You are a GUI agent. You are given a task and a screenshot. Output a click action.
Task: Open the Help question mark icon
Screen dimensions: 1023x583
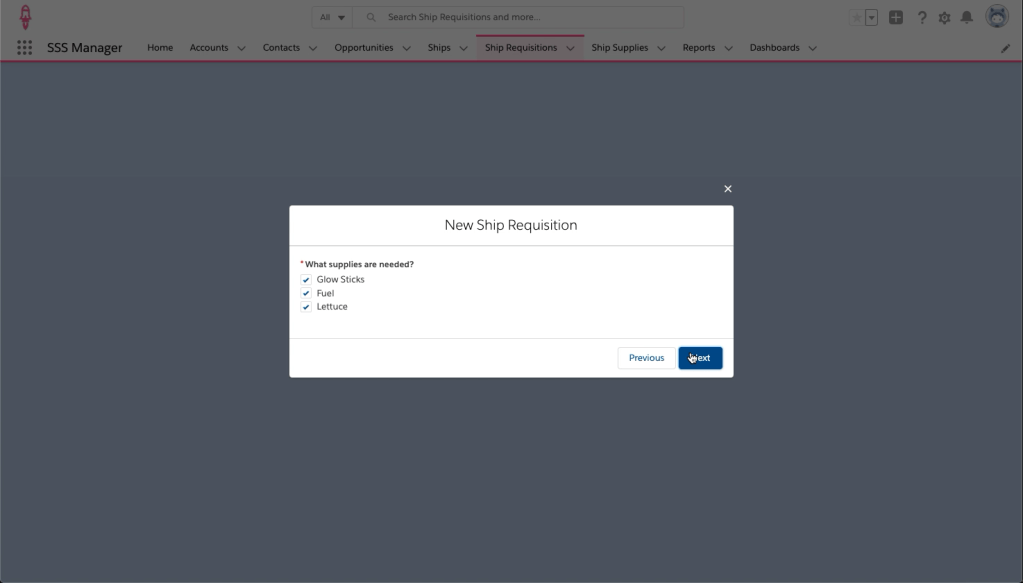[922, 17]
